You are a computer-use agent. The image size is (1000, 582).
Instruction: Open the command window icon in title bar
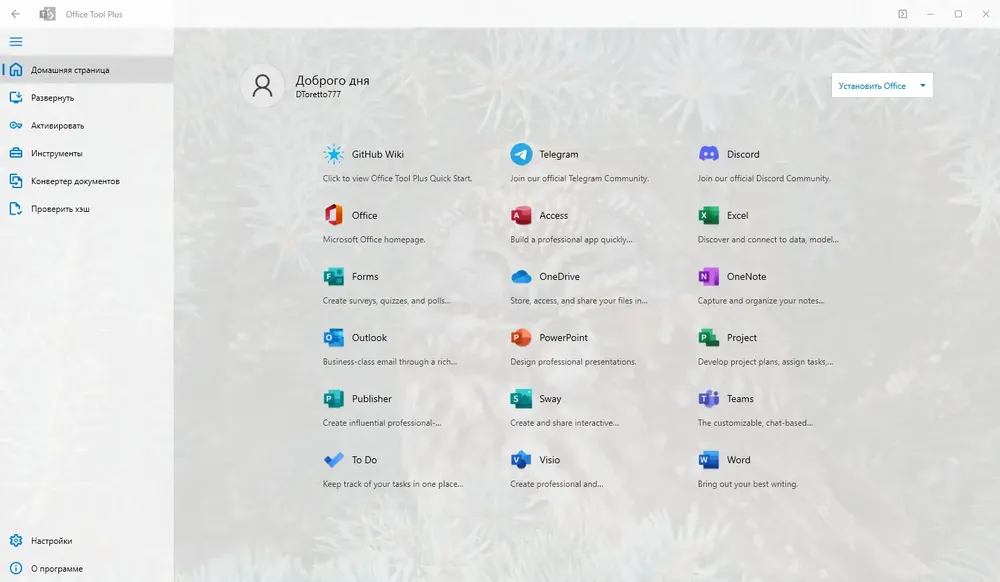click(x=902, y=14)
